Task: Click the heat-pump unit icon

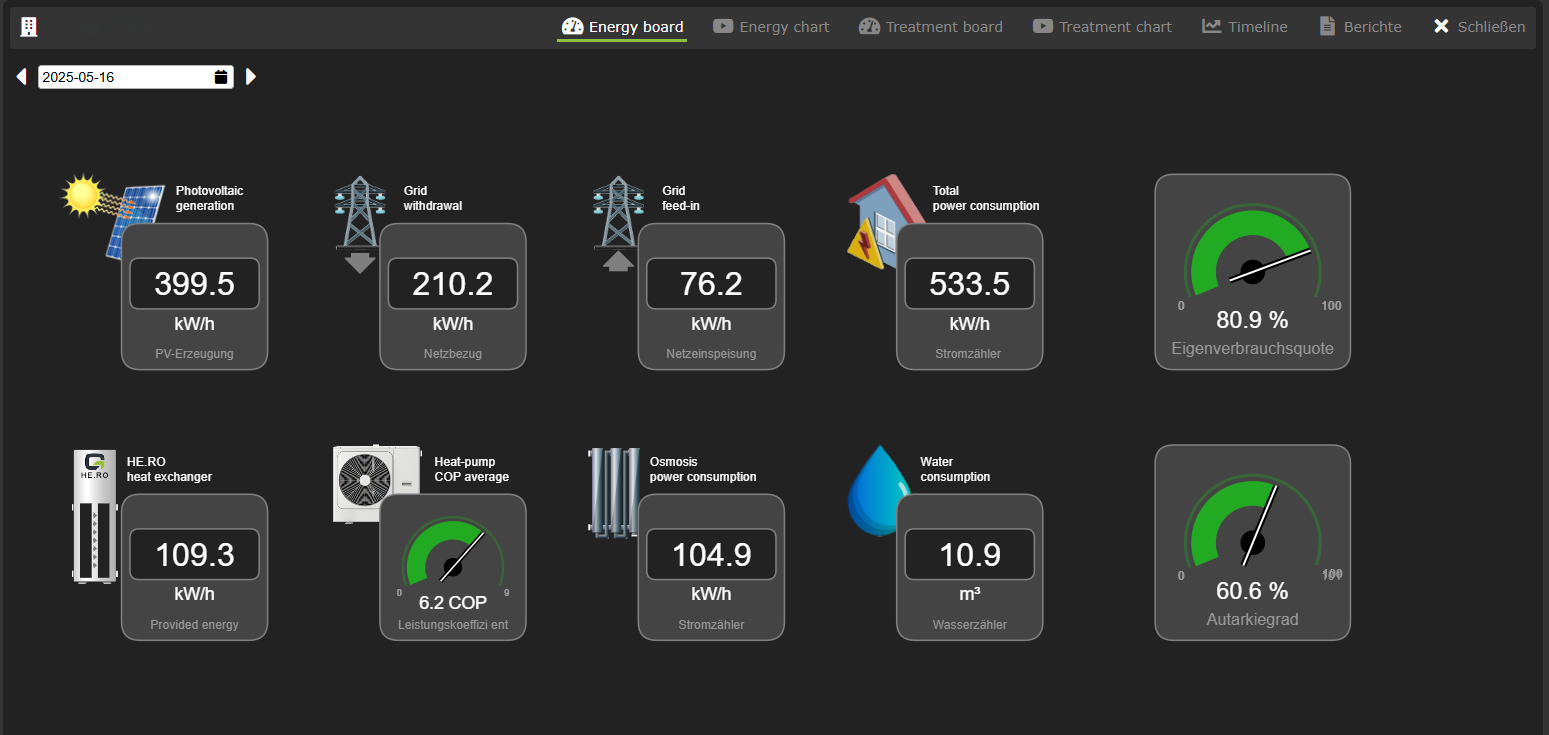Action: click(376, 483)
